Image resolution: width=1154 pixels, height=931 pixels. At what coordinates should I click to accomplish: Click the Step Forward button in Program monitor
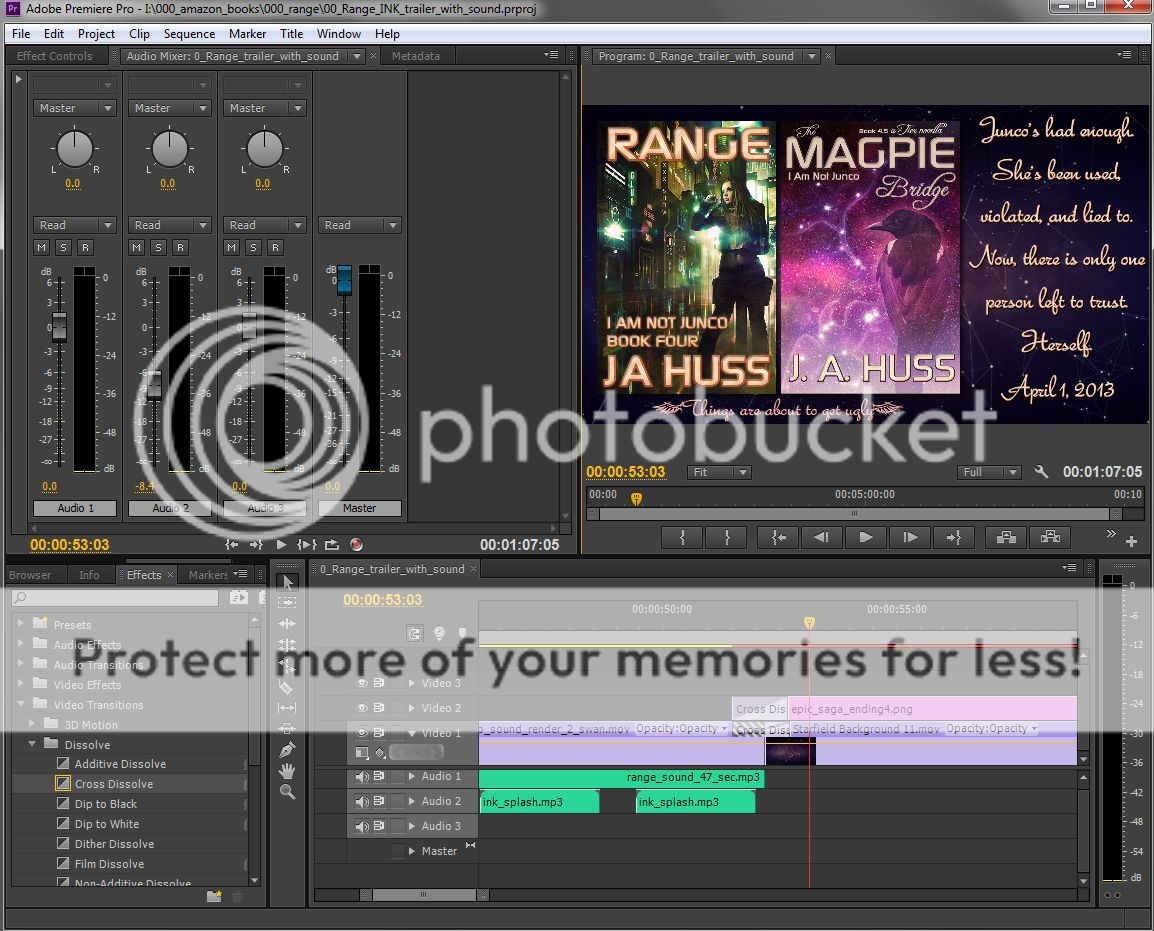[x=909, y=538]
